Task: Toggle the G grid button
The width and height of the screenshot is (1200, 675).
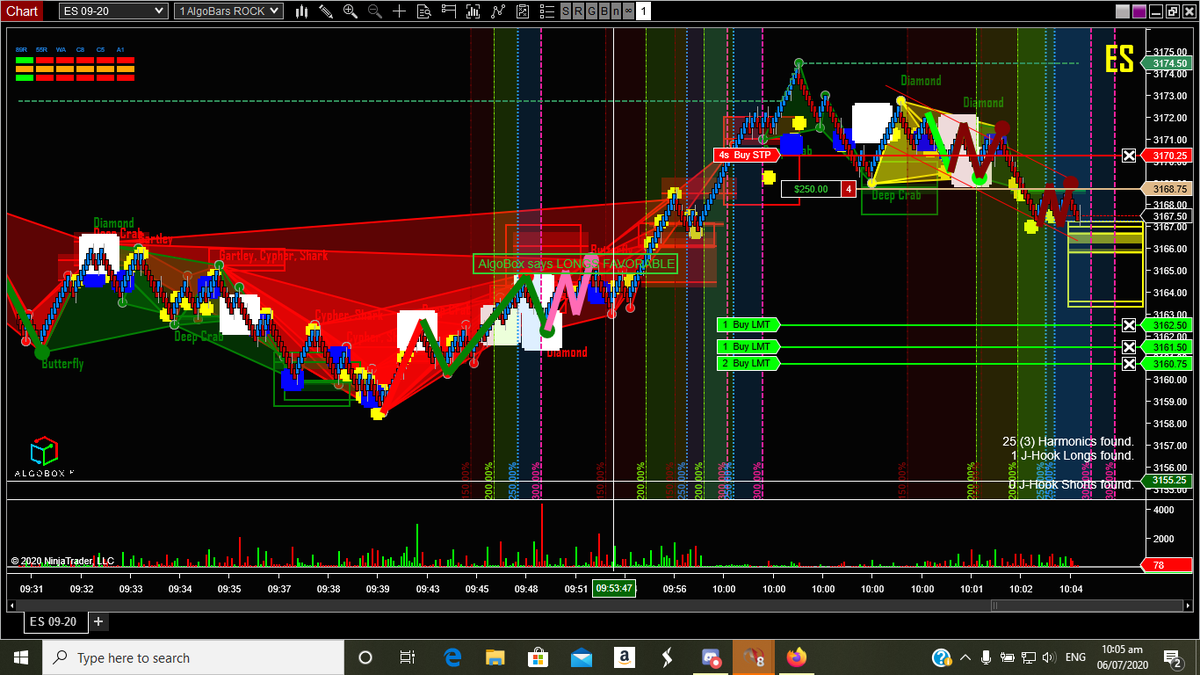Action: [x=589, y=11]
